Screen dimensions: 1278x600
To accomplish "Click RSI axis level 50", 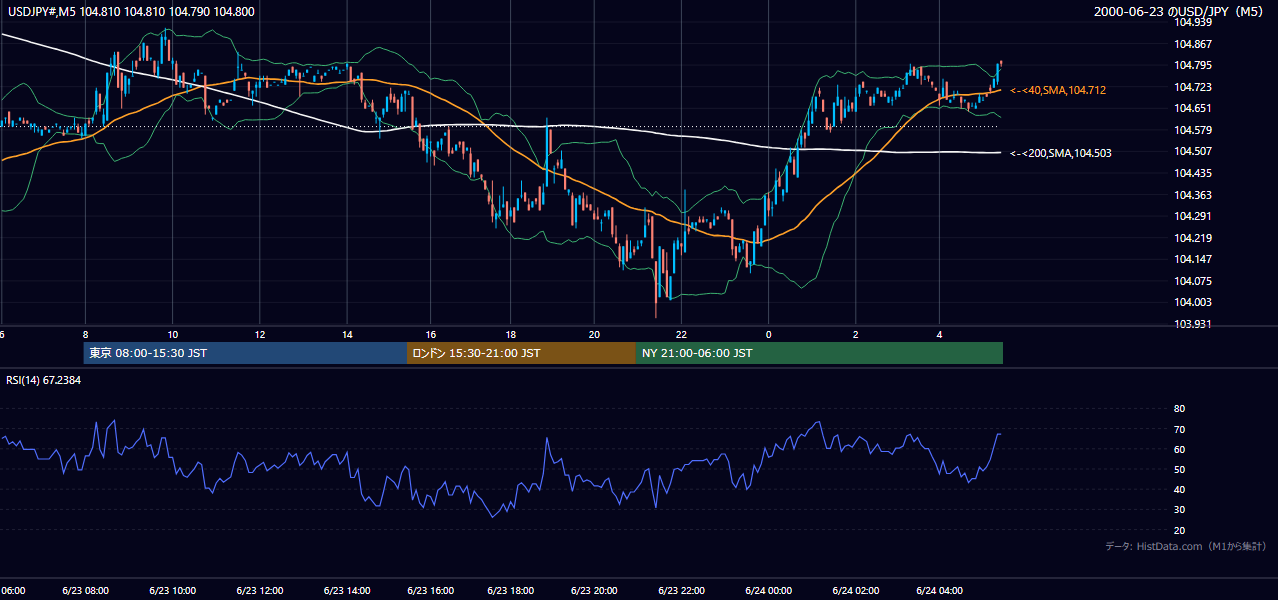I will point(1179,469).
